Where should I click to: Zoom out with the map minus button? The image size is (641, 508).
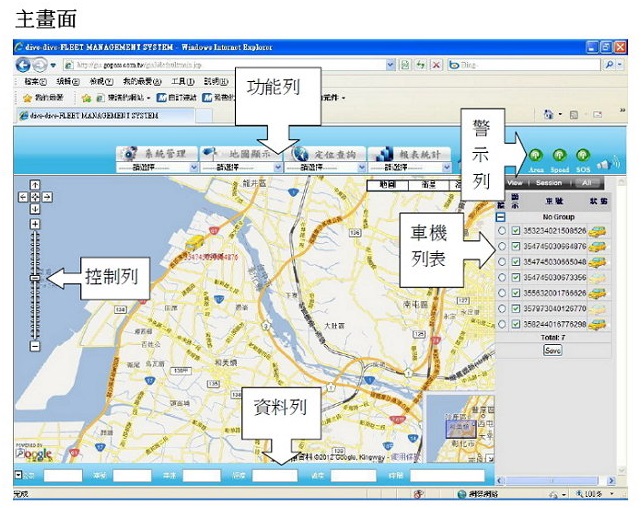(35, 346)
